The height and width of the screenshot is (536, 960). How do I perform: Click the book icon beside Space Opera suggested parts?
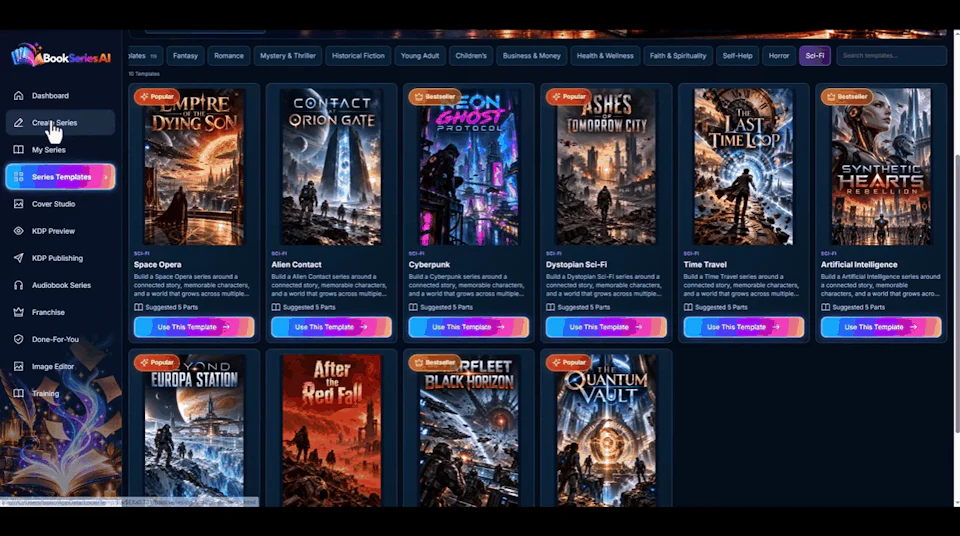click(138, 307)
